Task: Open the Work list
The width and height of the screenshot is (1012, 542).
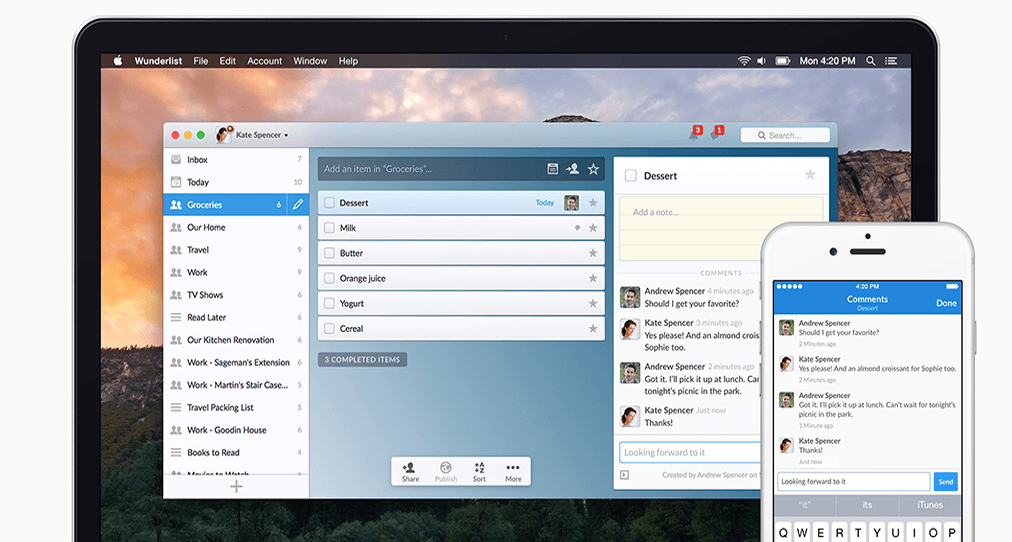Action: 236,272
